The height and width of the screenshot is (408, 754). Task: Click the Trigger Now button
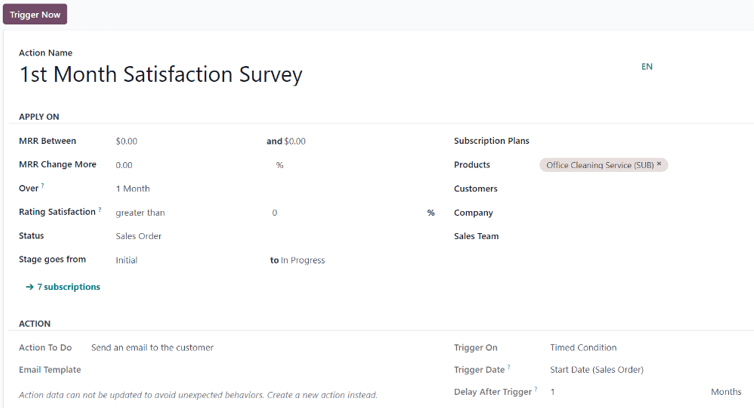pyautogui.click(x=35, y=15)
